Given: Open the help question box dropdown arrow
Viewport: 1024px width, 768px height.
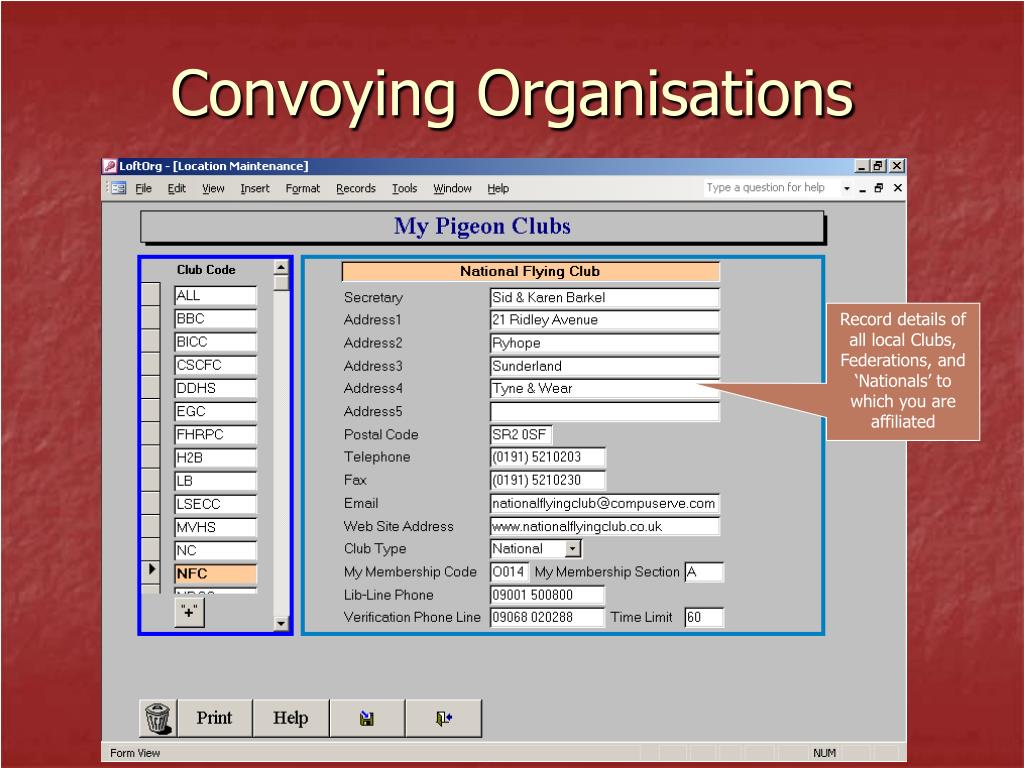Looking at the screenshot, I should click(x=846, y=188).
